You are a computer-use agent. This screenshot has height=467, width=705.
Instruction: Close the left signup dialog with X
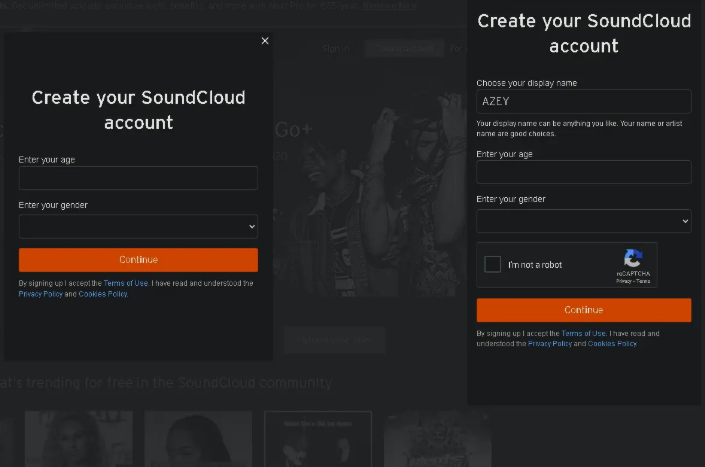pos(265,41)
